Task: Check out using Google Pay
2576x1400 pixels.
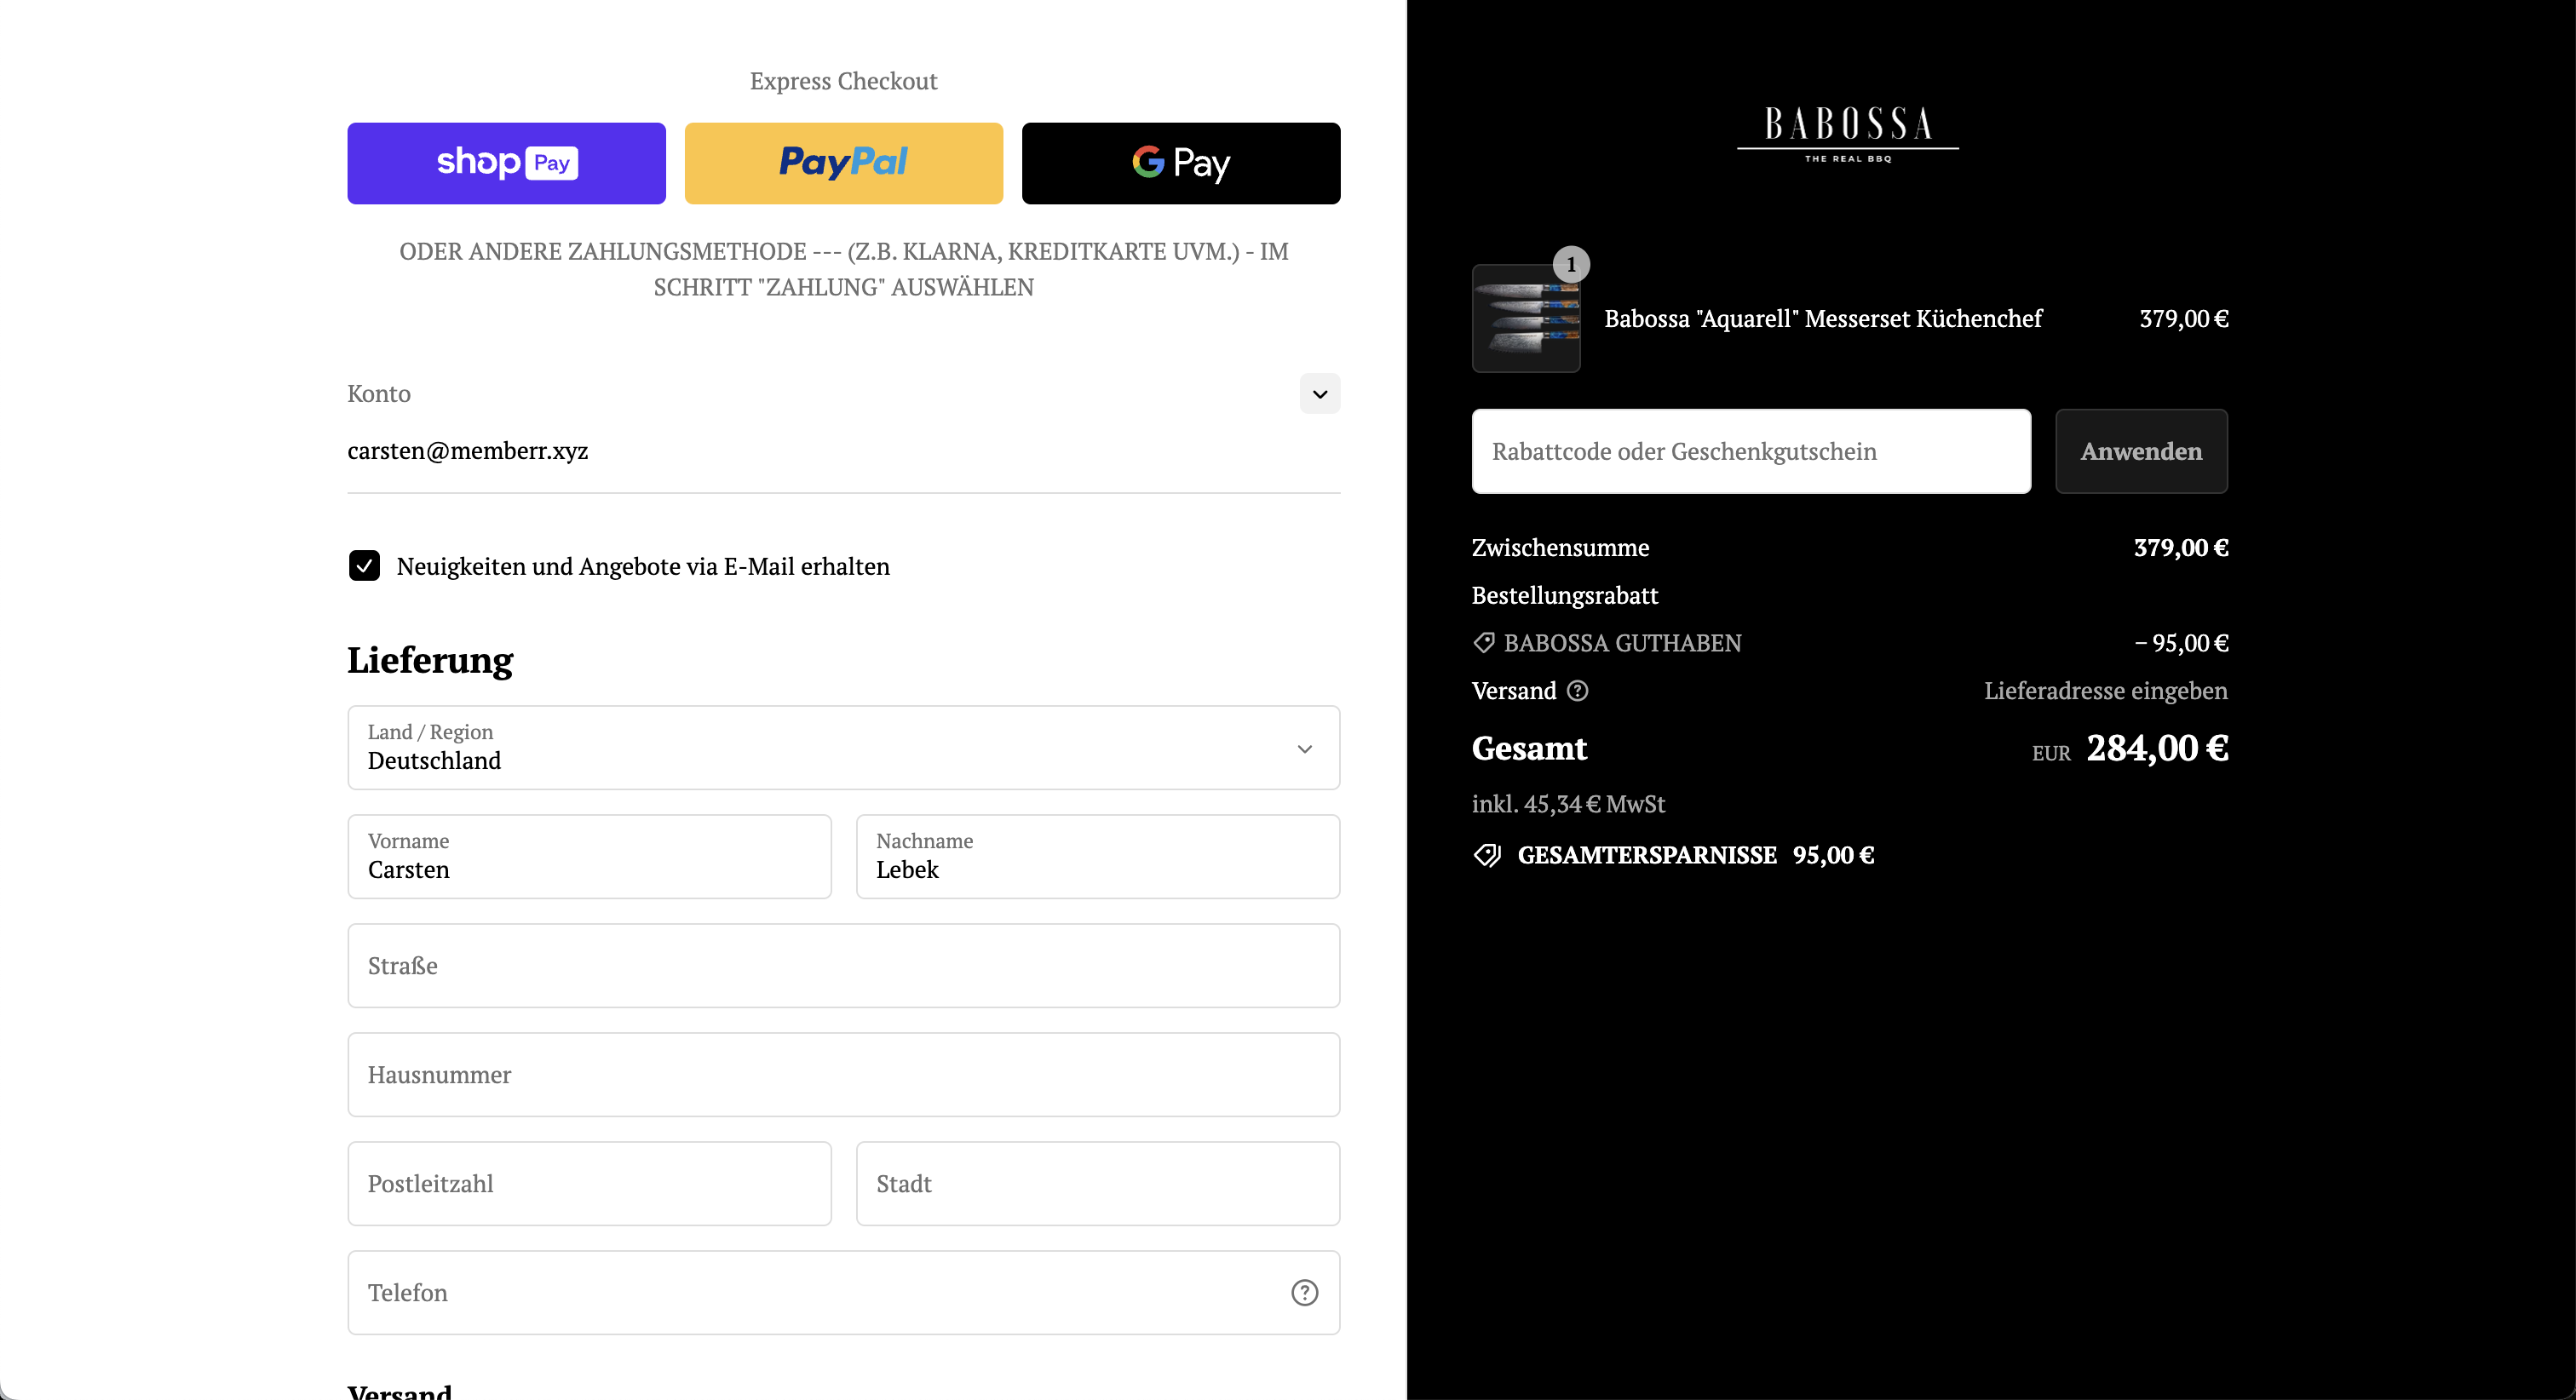Action: tap(1181, 163)
